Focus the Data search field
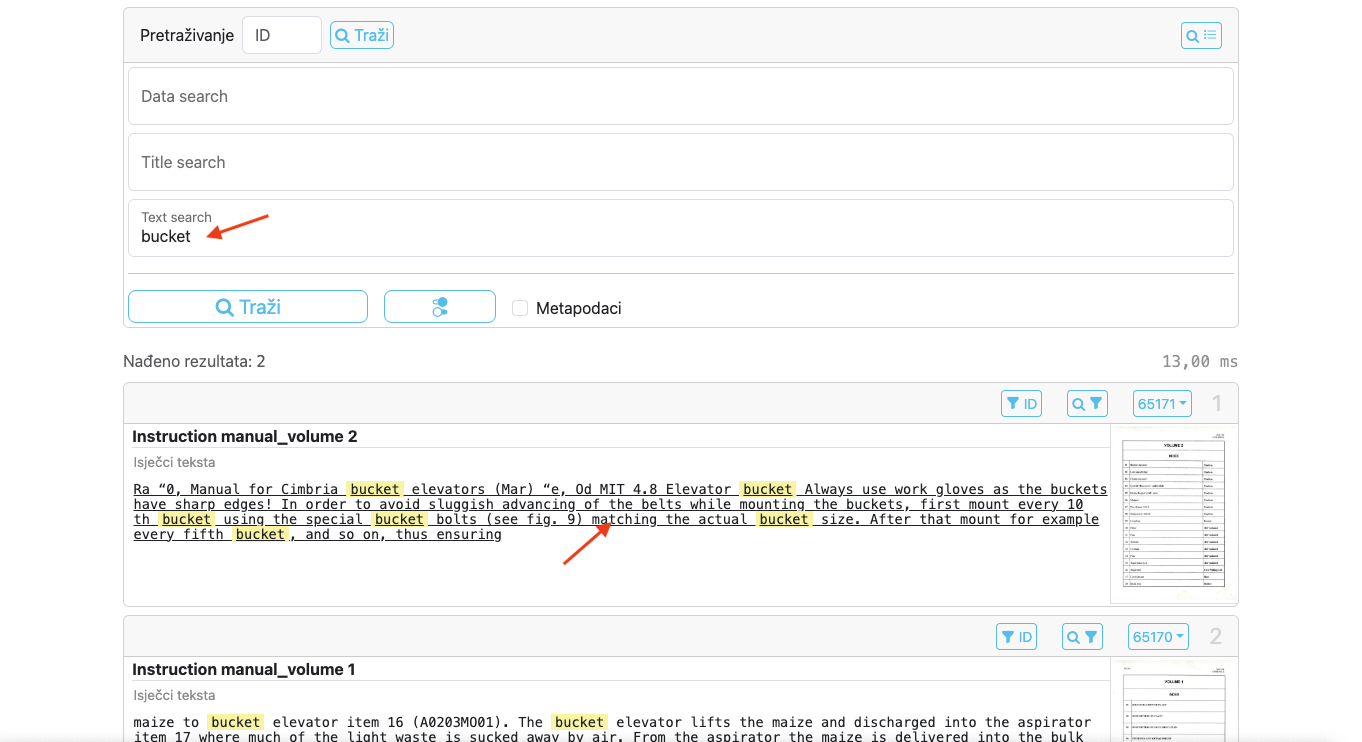The image size is (1362, 742). click(x=681, y=96)
